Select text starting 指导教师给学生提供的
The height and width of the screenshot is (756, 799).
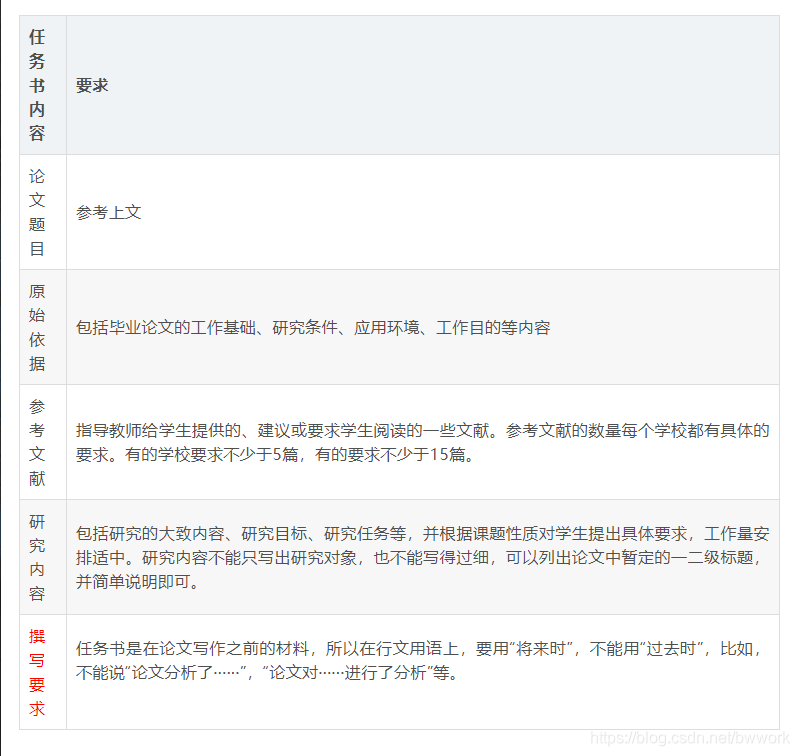(422, 442)
